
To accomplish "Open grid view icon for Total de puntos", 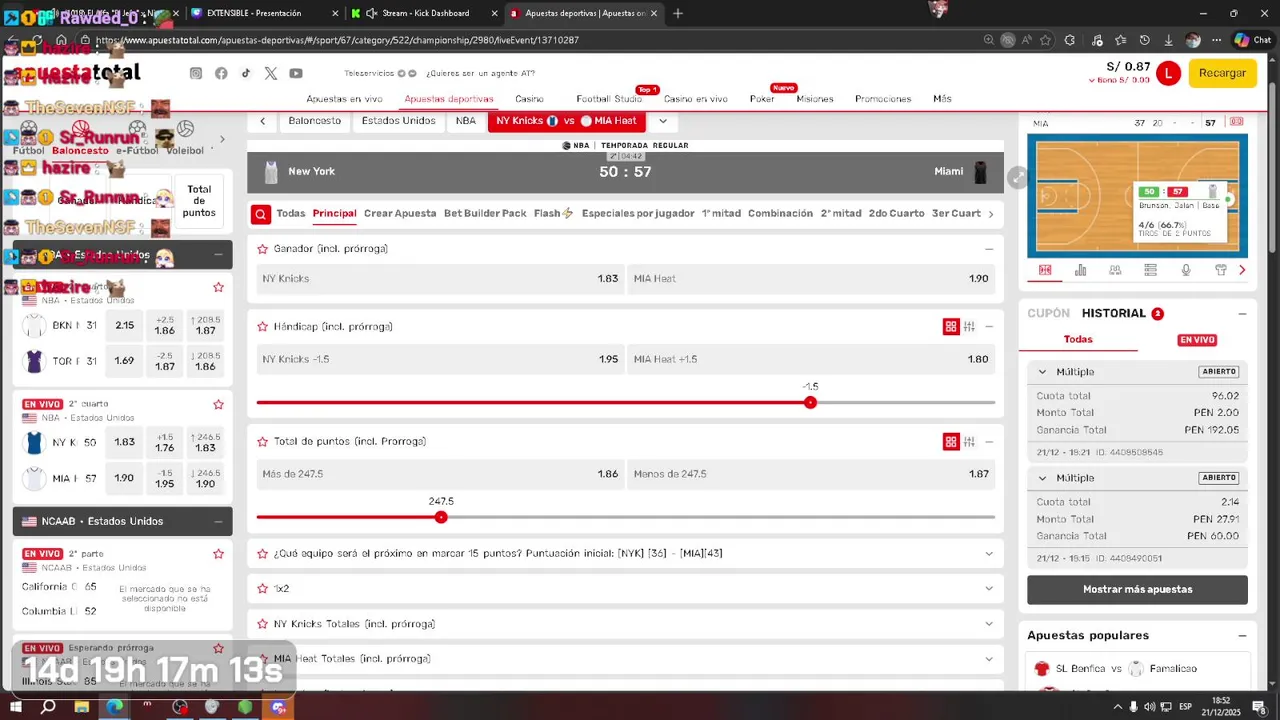I will click(951, 442).
